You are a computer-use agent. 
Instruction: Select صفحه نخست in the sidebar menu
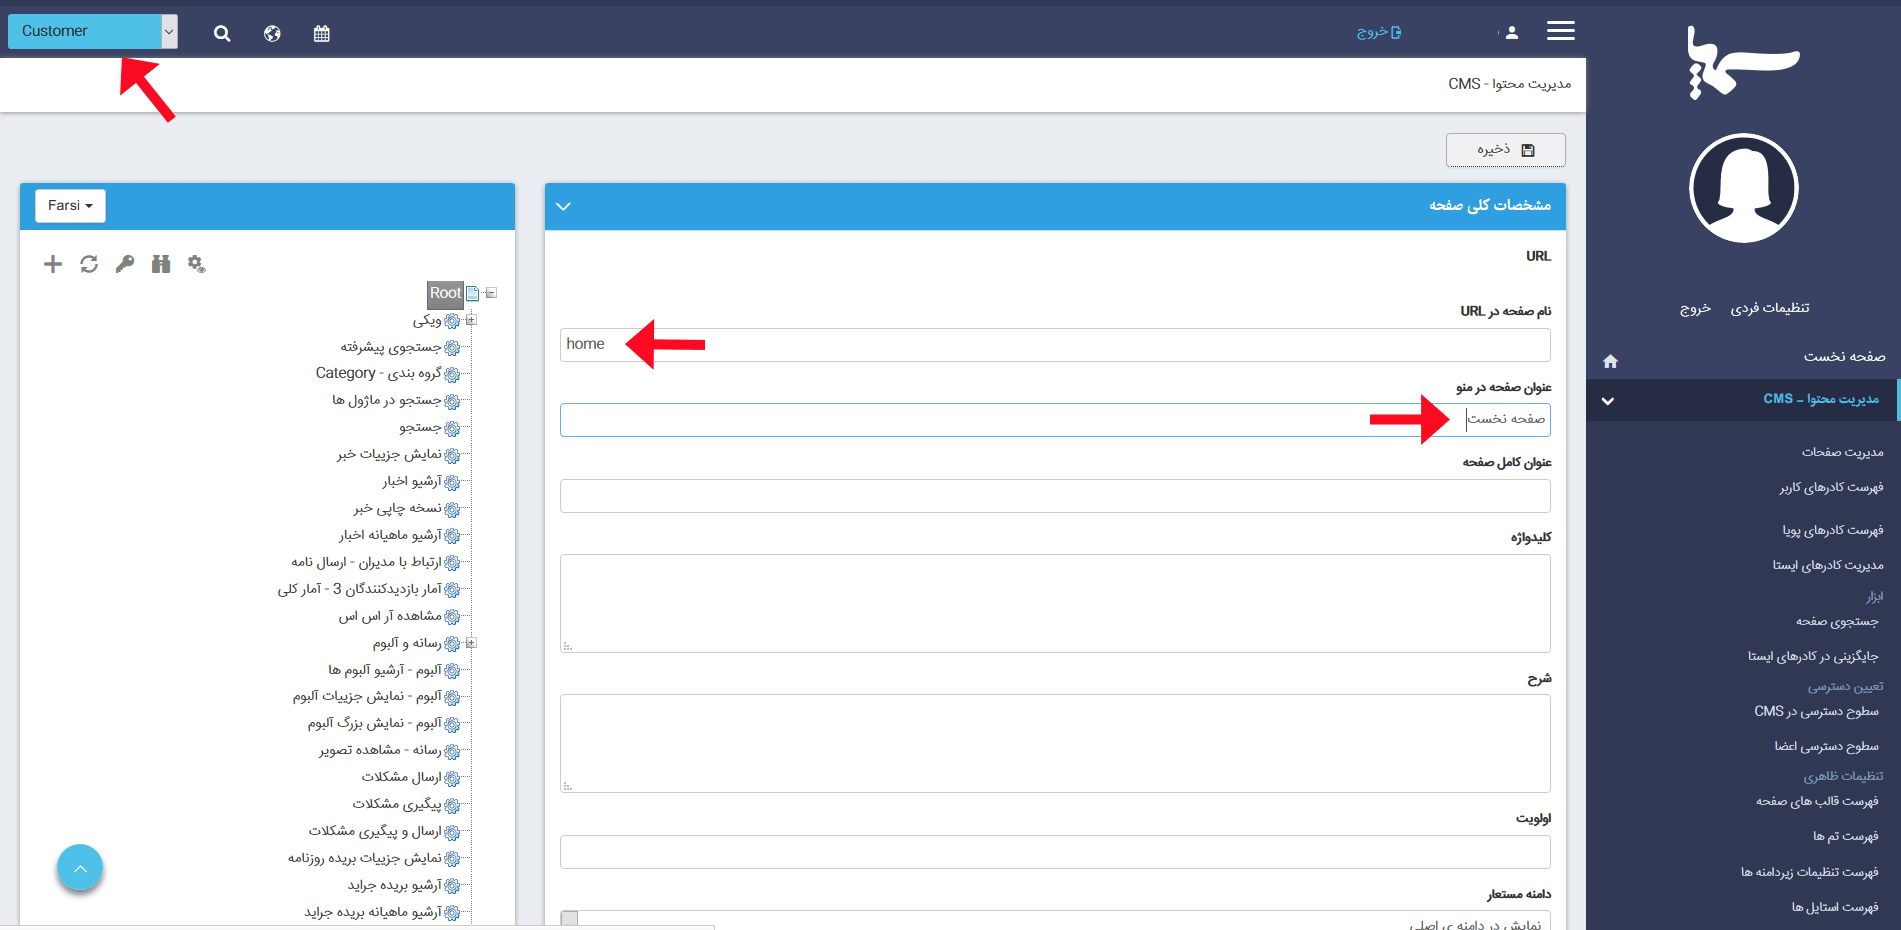pos(1844,357)
